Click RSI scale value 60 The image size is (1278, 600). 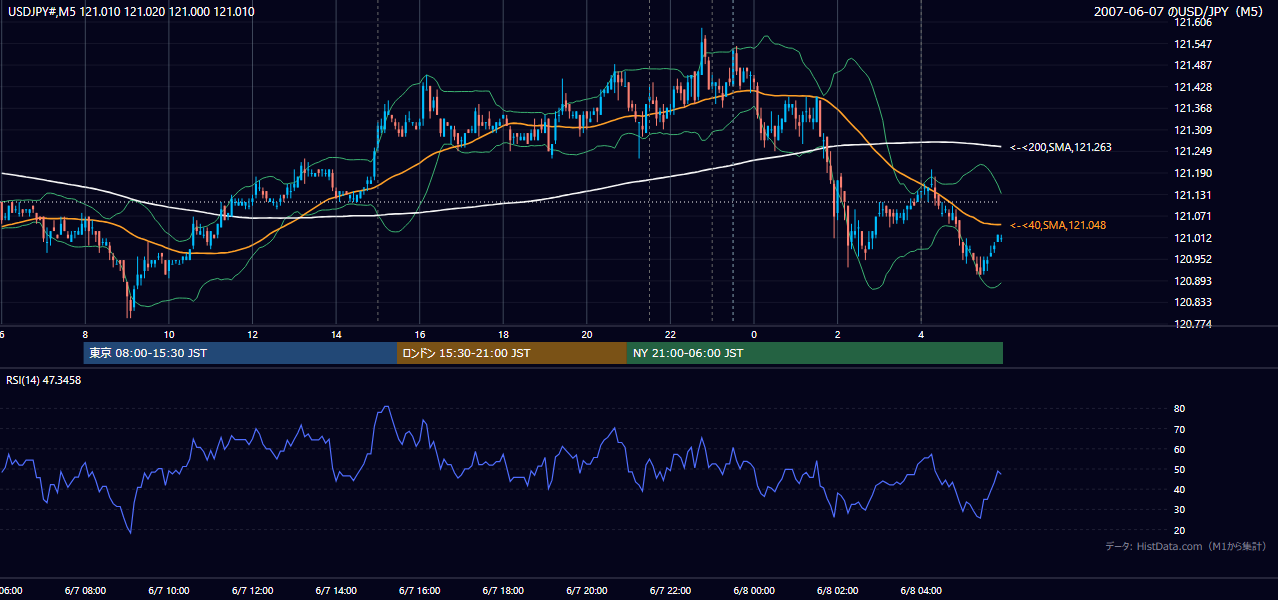(1180, 449)
